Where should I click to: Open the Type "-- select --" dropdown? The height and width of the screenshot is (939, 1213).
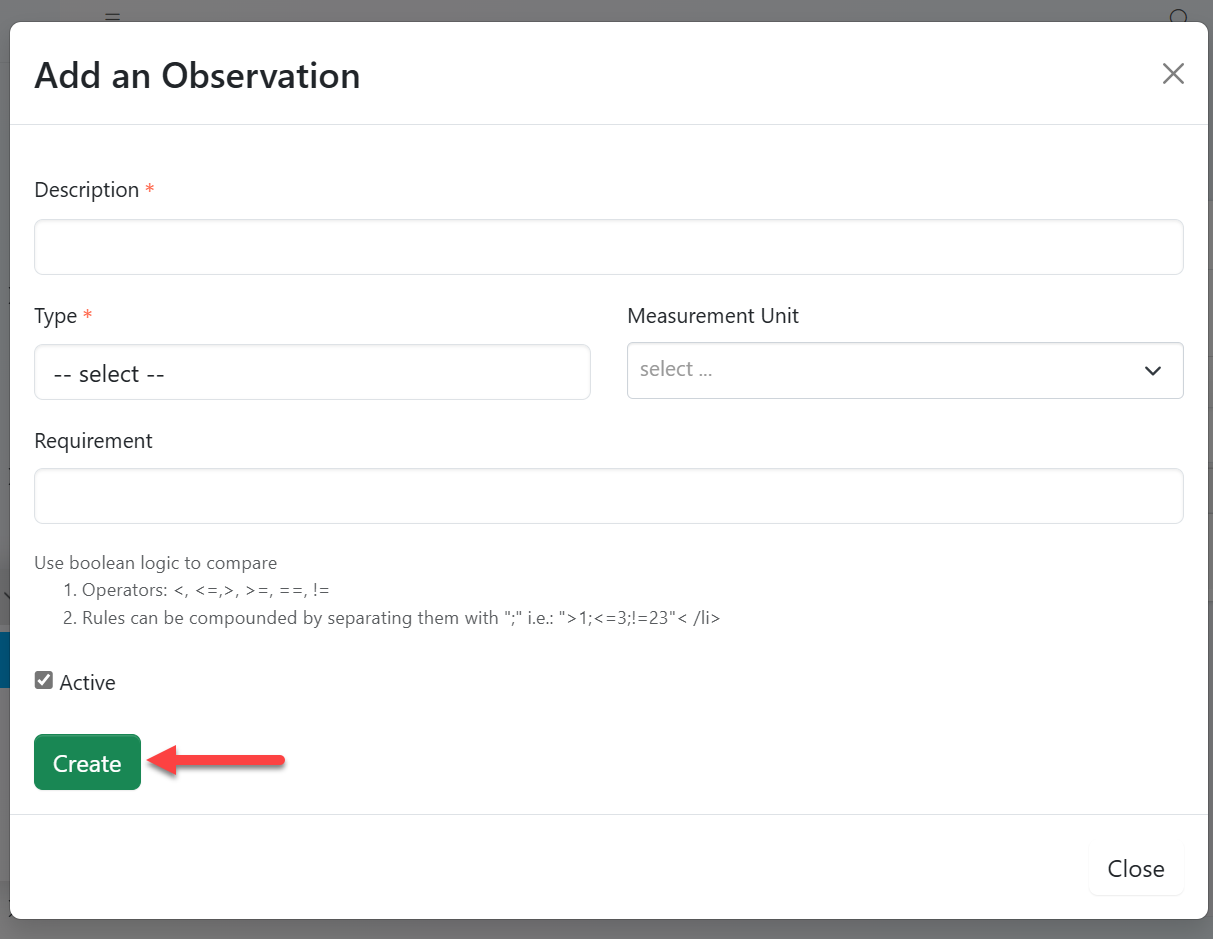[312, 373]
